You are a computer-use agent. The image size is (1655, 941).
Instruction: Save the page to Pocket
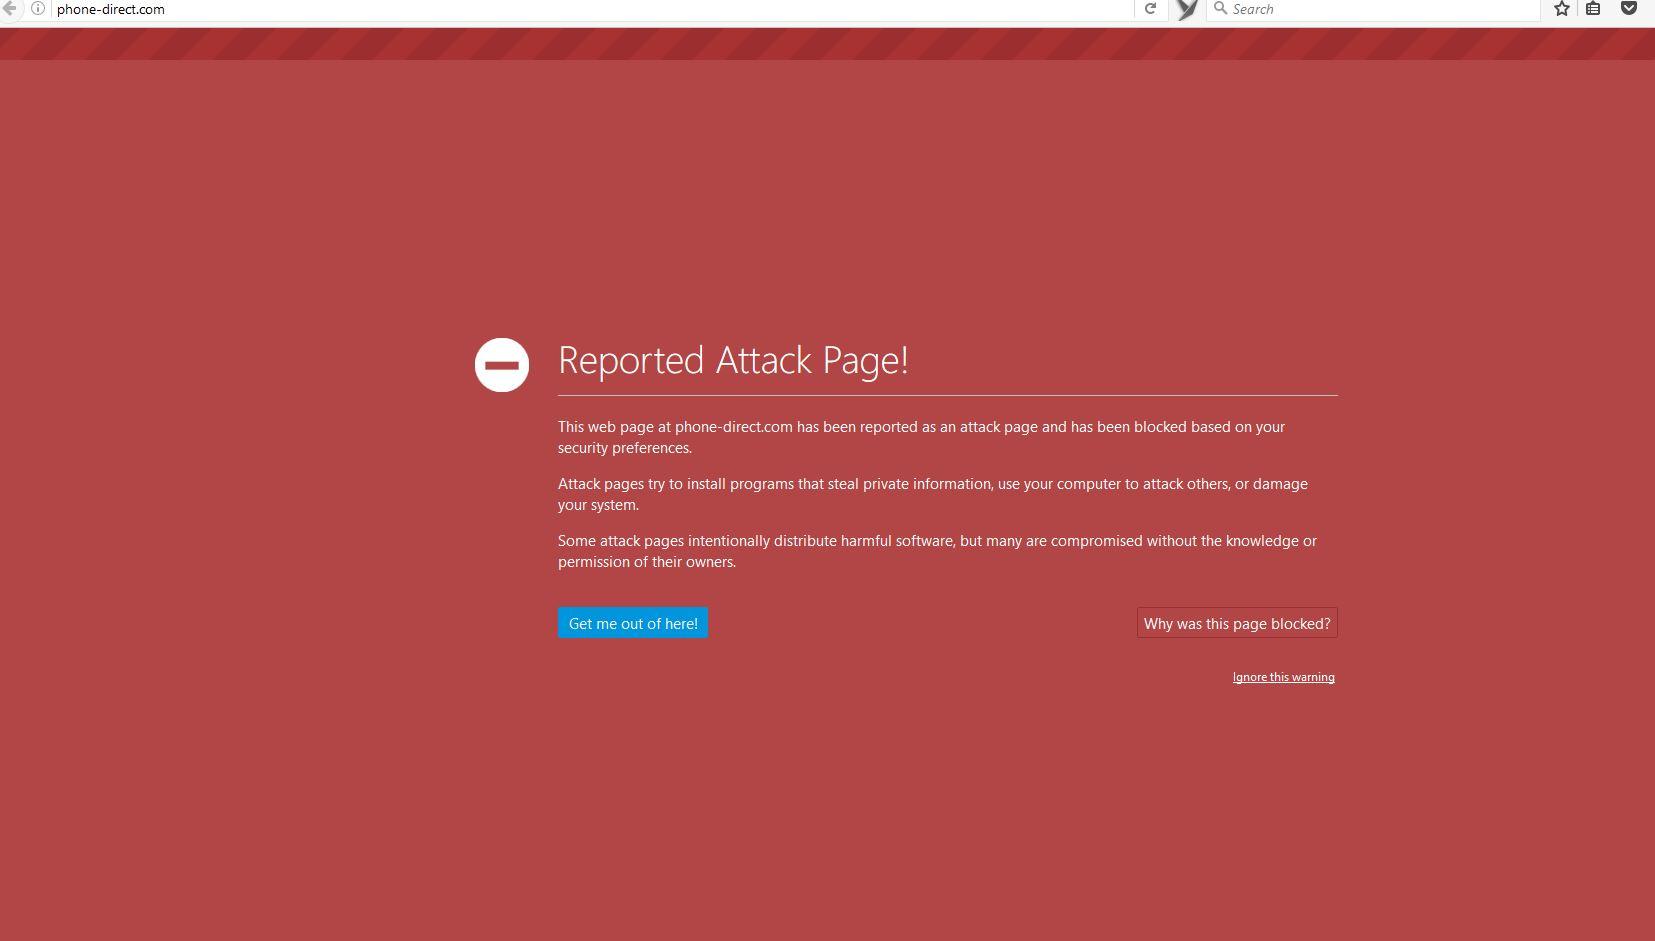click(x=1628, y=9)
